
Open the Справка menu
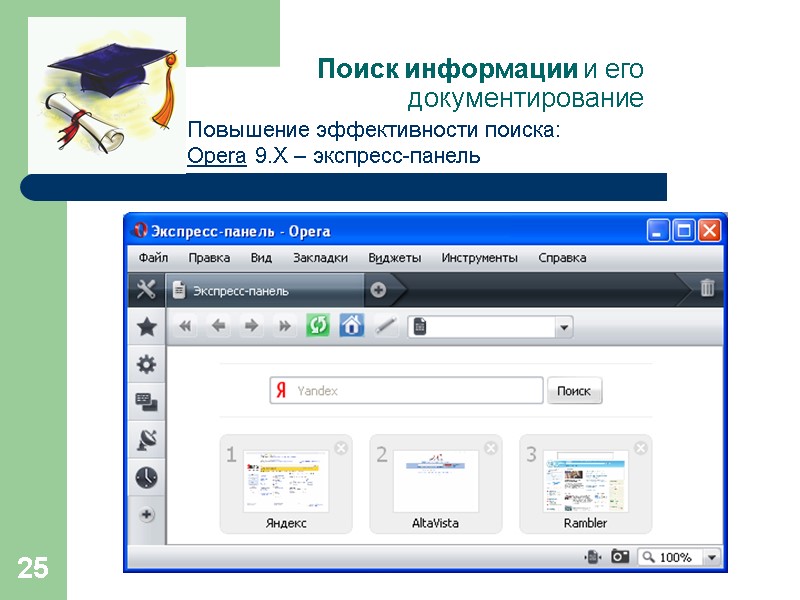pos(562,258)
